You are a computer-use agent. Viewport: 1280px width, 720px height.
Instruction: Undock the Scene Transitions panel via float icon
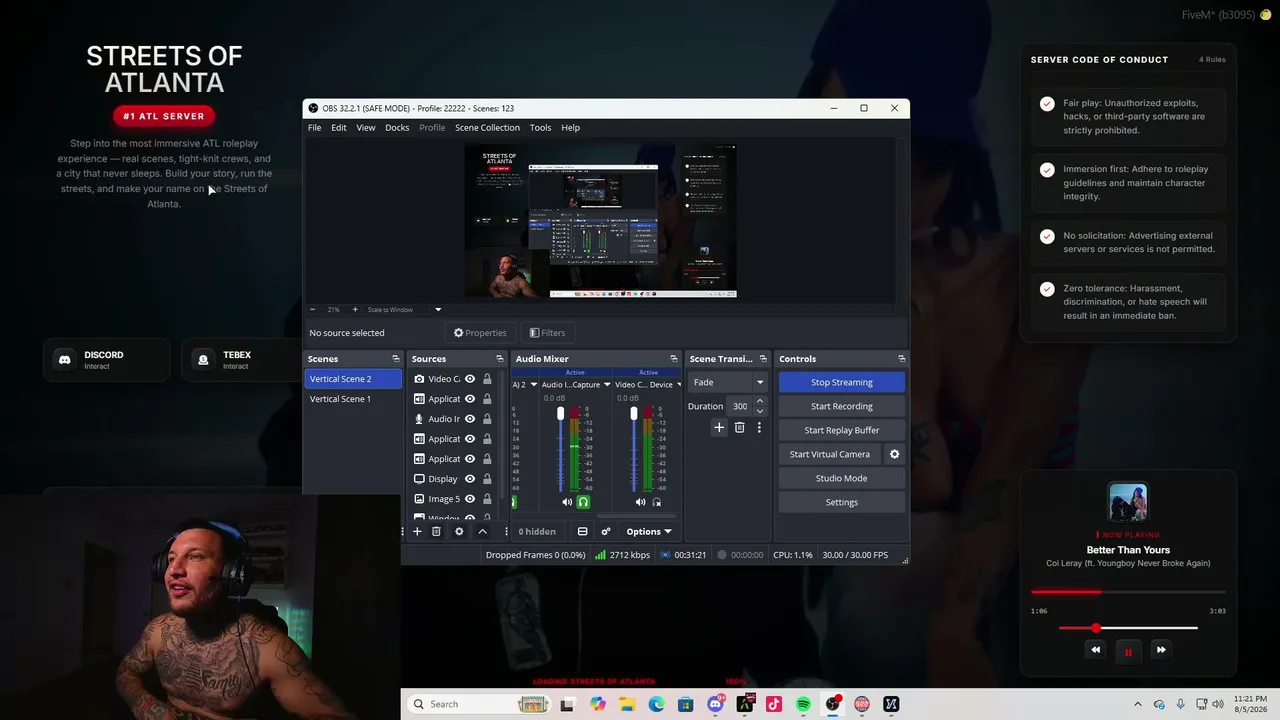[763, 359]
